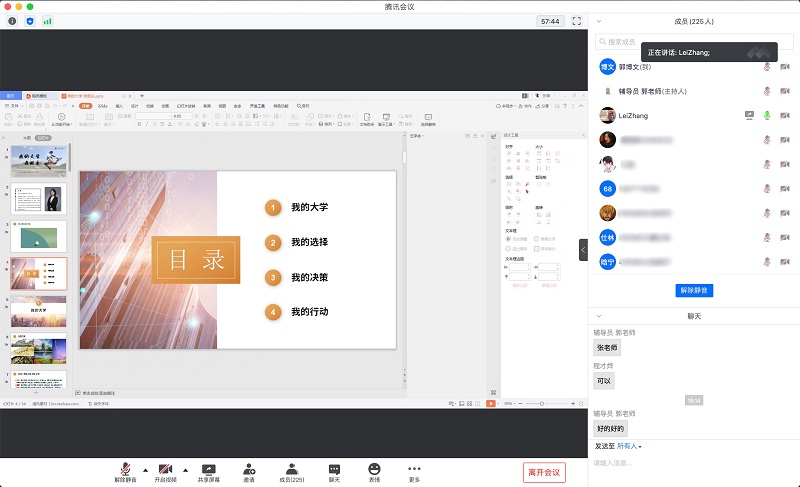The width and height of the screenshot is (800, 487).
Task: Open the 表情 emoji reactions icon
Action: [374, 468]
